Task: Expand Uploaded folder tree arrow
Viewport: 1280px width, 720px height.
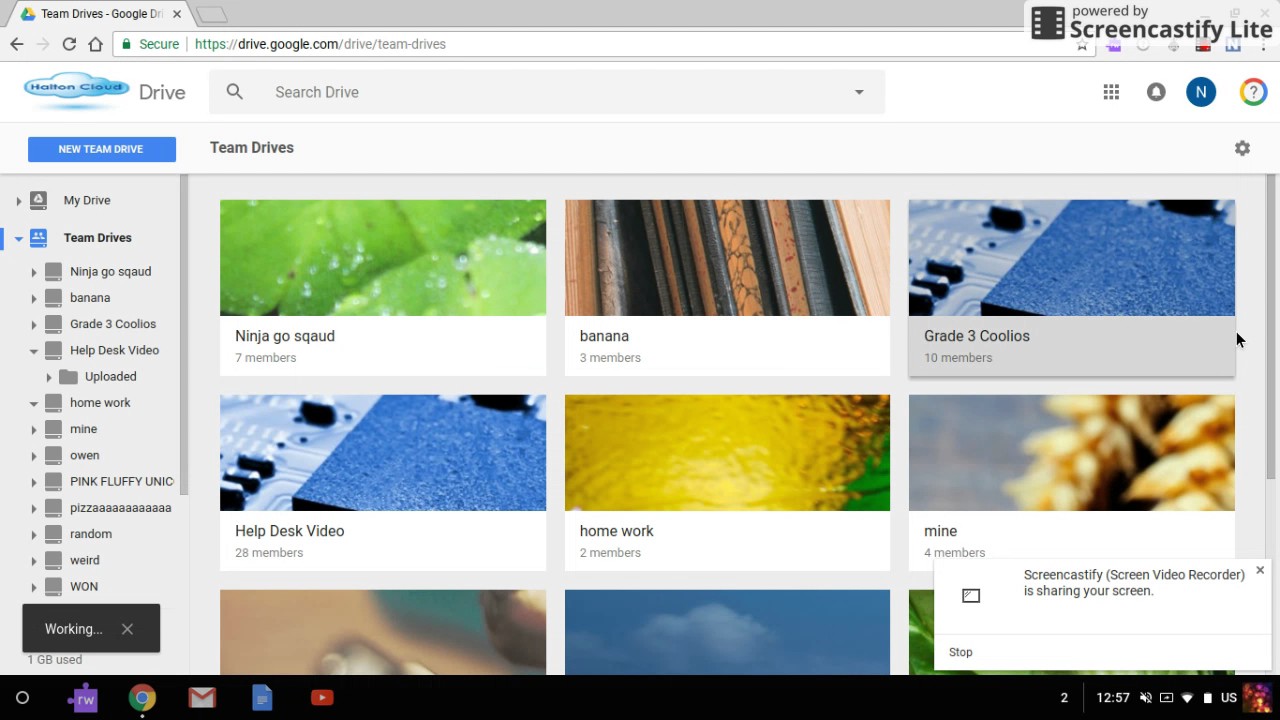Action: tap(48, 377)
